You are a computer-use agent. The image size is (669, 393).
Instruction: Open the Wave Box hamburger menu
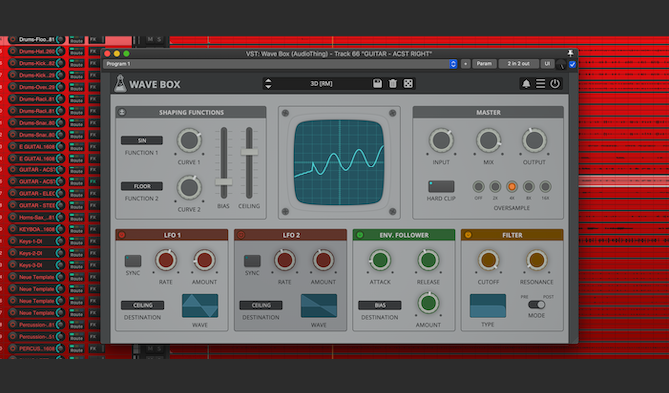point(540,84)
